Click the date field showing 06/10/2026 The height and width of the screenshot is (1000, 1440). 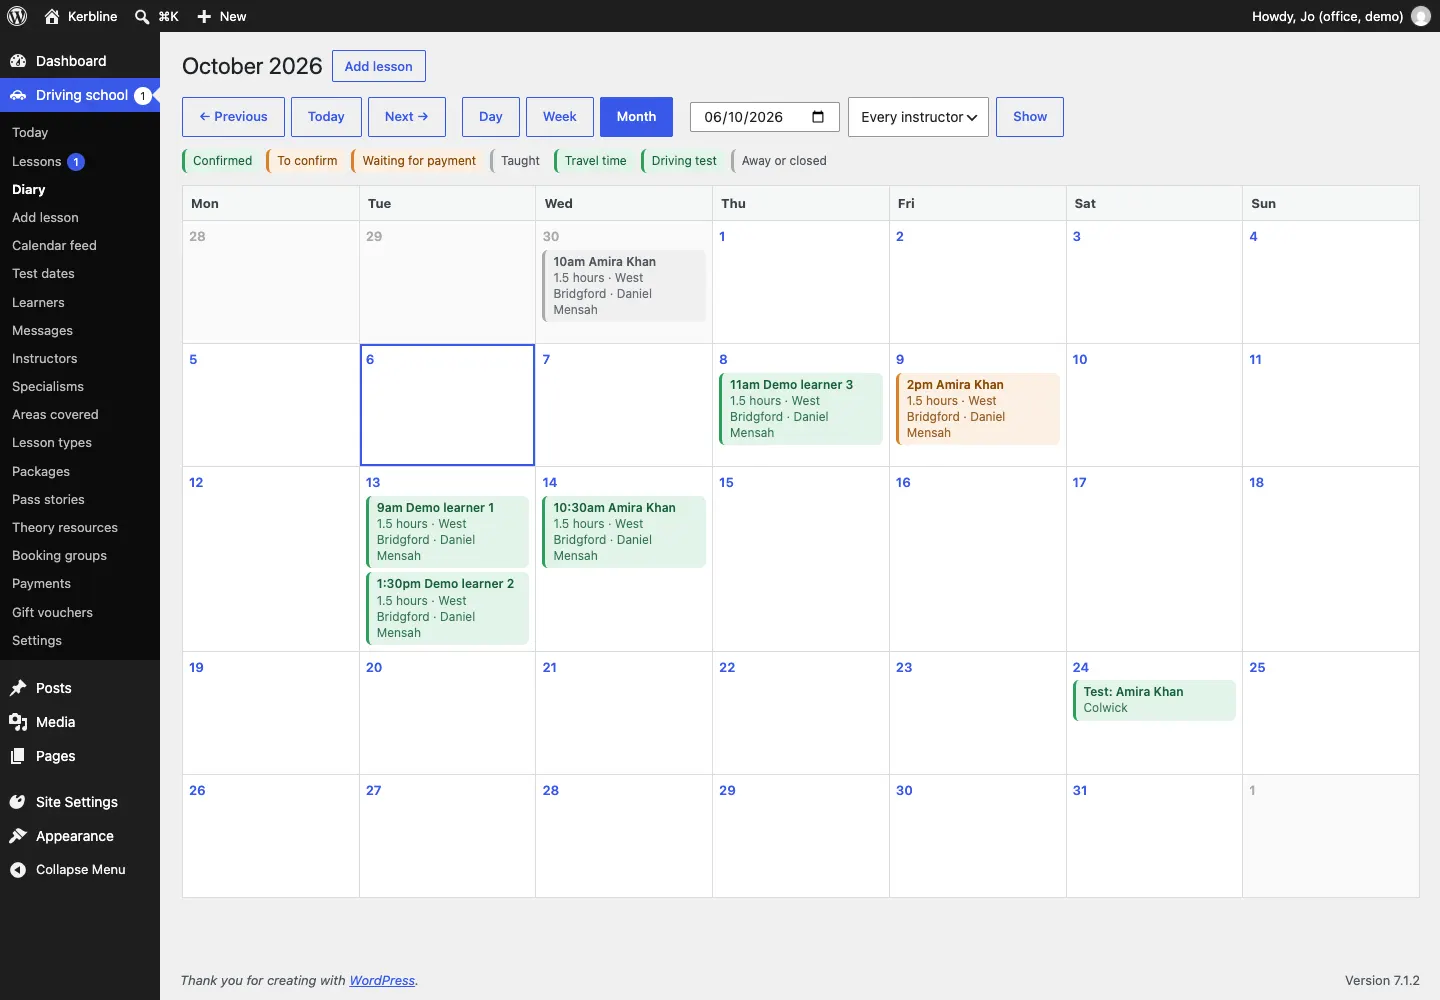(x=765, y=117)
